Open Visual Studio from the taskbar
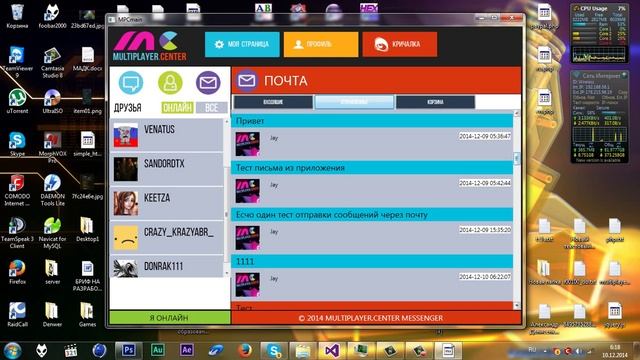The image size is (640, 360). tap(332, 350)
